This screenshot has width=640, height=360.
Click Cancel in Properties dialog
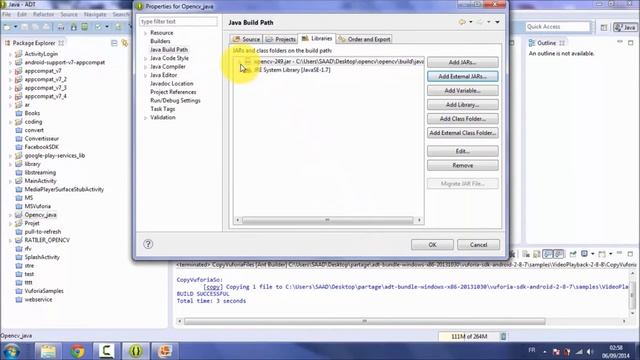click(478, 245)
